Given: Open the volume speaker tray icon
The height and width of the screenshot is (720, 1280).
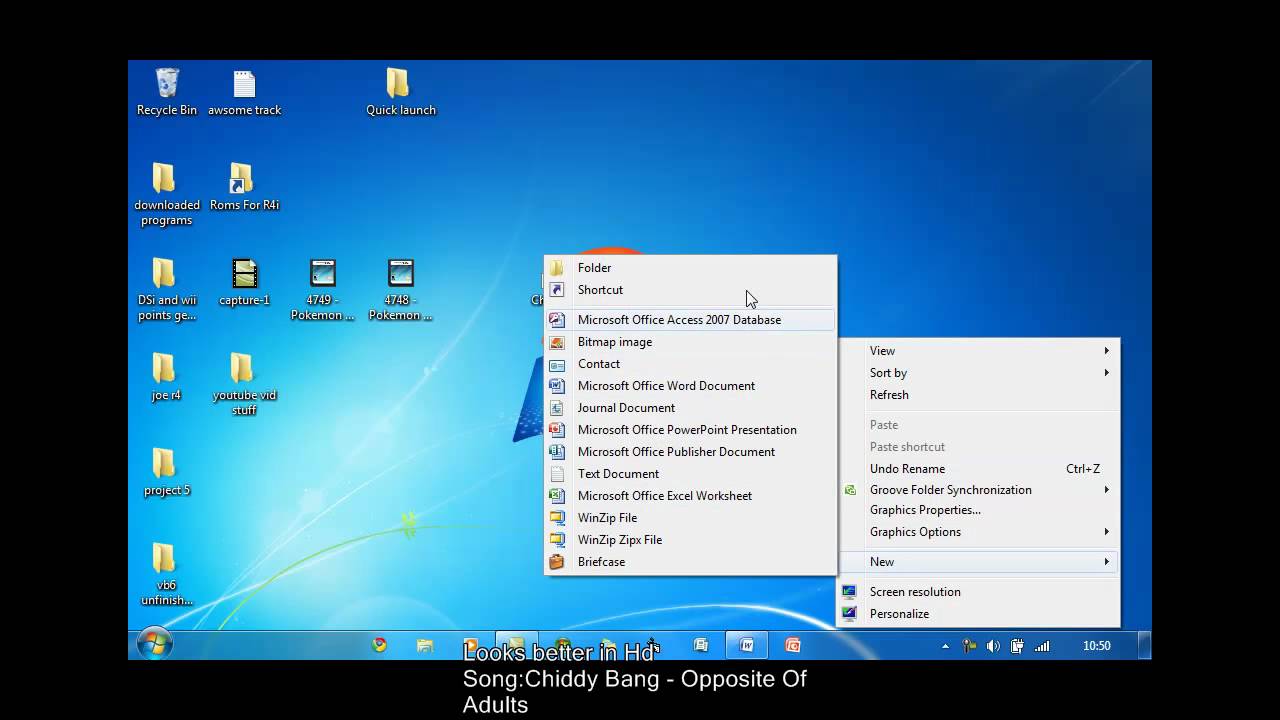Looking at the screenshot, I should tap(993, 646).
